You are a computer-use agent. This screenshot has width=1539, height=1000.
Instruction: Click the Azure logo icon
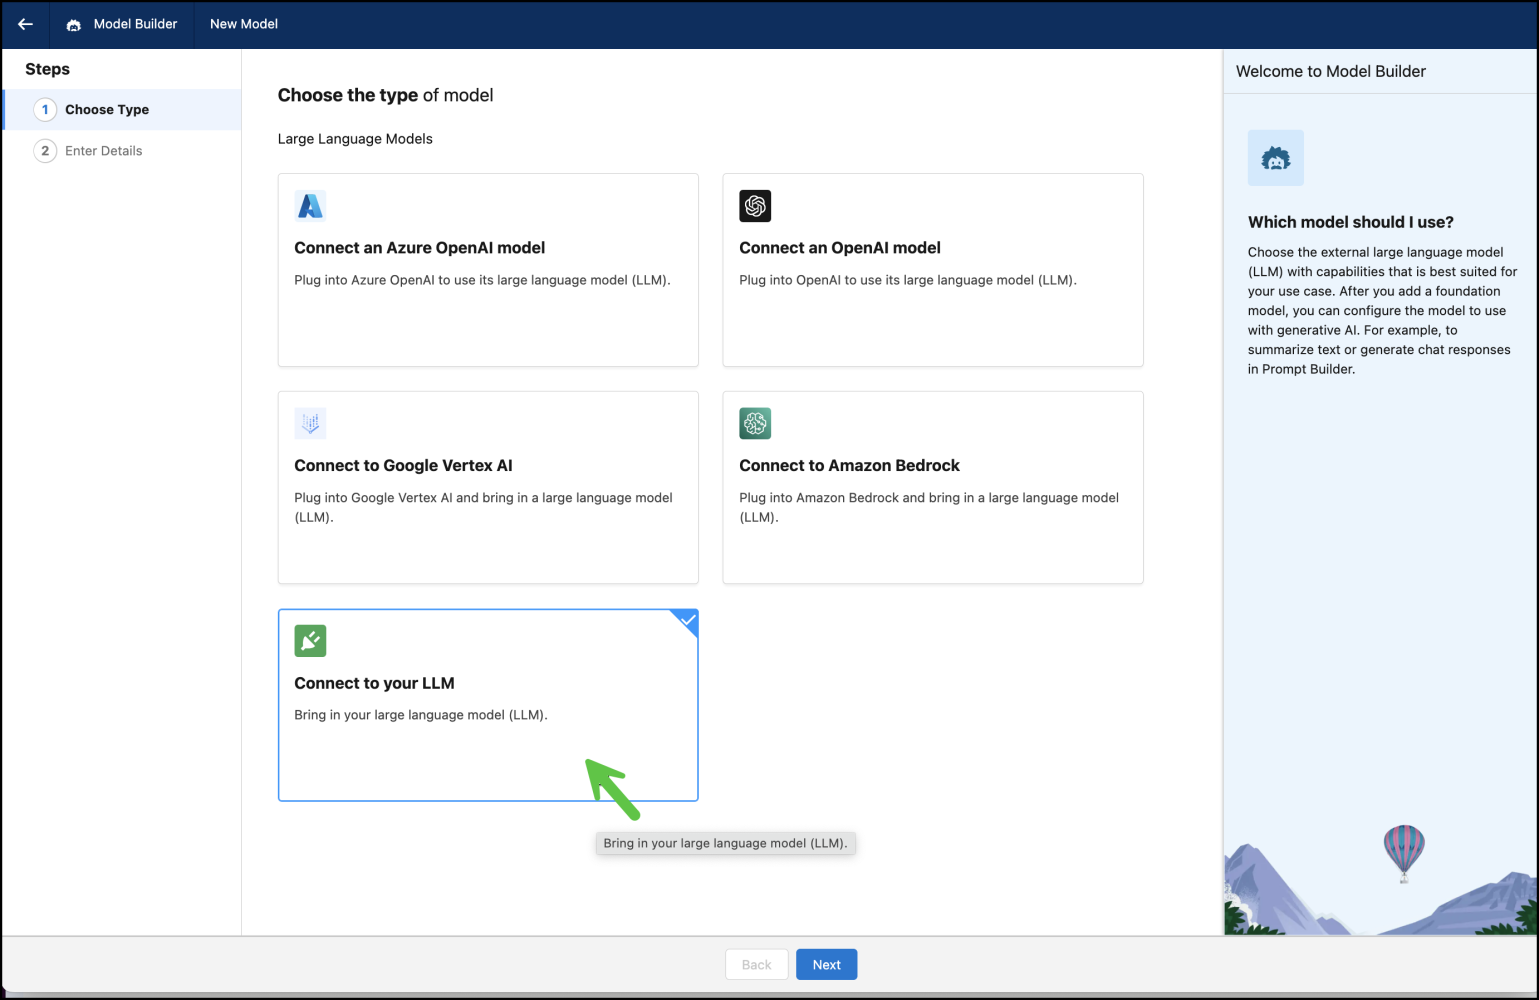click(x=310, y=206)
